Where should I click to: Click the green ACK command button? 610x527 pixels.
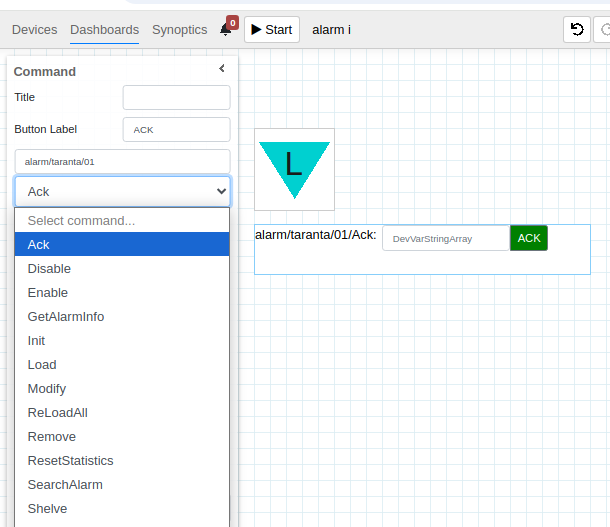point(529,238)
